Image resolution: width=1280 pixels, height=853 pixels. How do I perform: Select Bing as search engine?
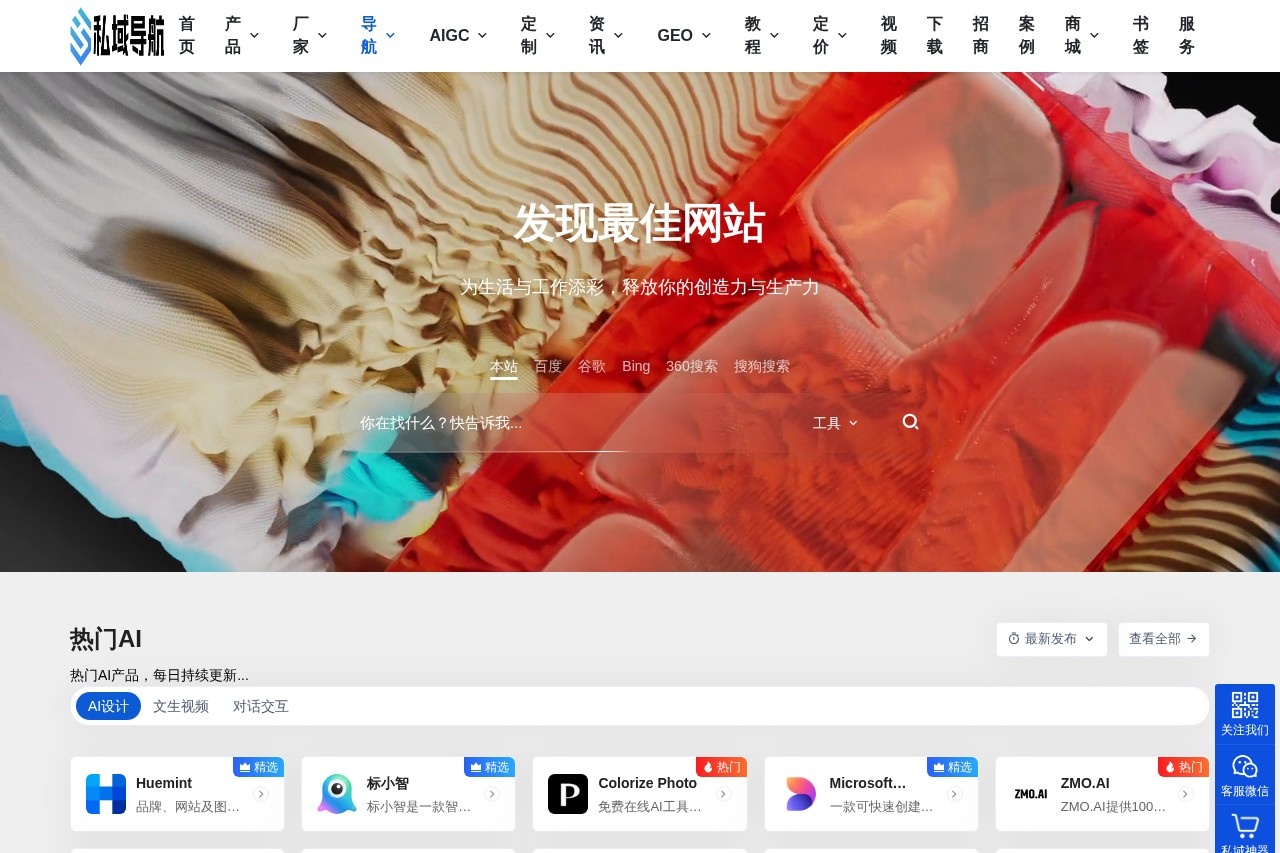[636, 366]
